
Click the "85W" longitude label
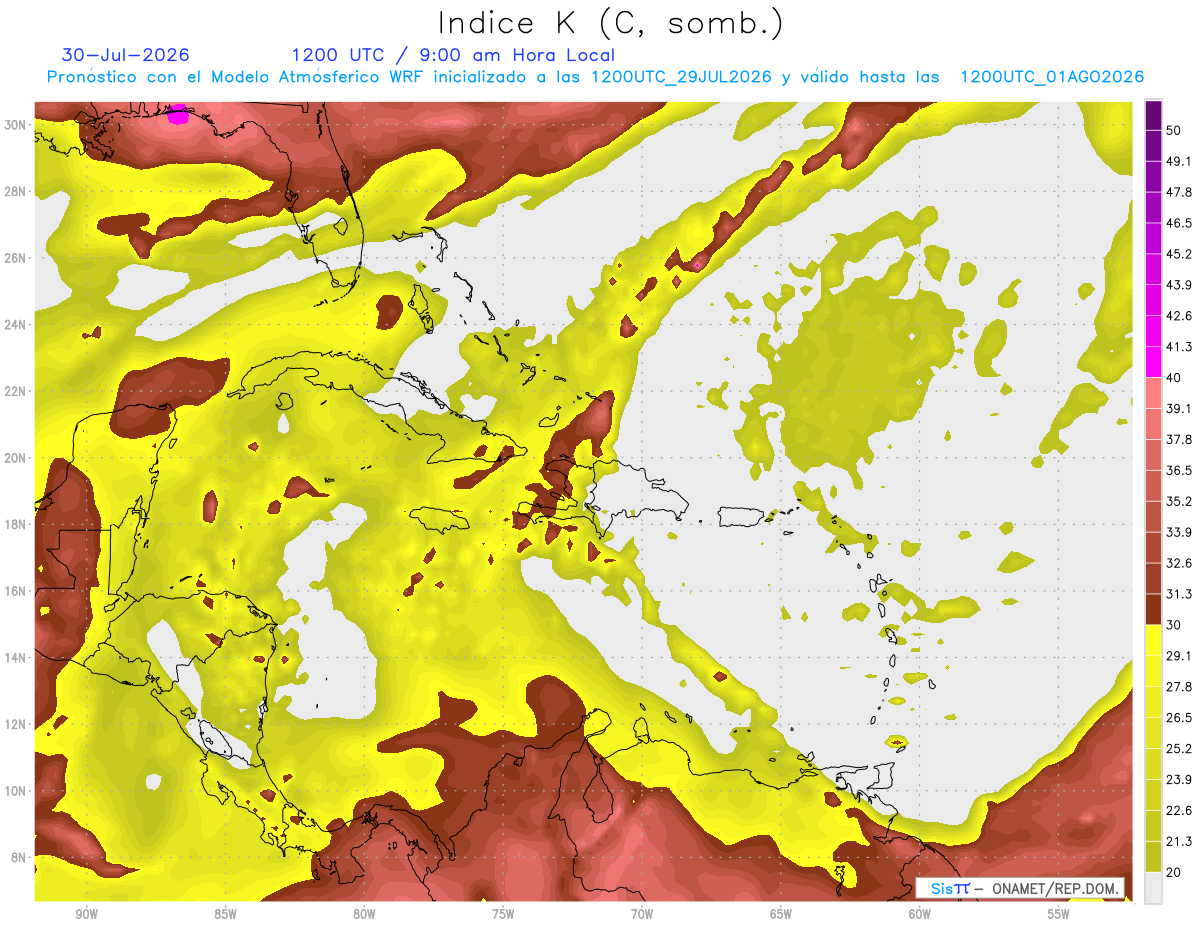pos(225,914)
